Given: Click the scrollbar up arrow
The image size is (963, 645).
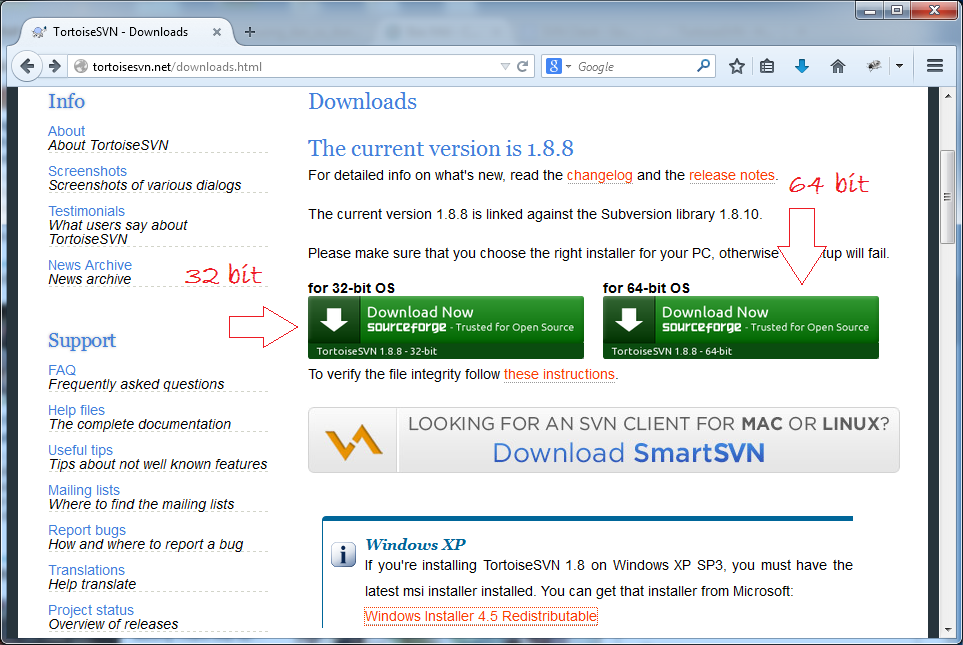Looking at the screenshot, I should (x=946, y=96).
